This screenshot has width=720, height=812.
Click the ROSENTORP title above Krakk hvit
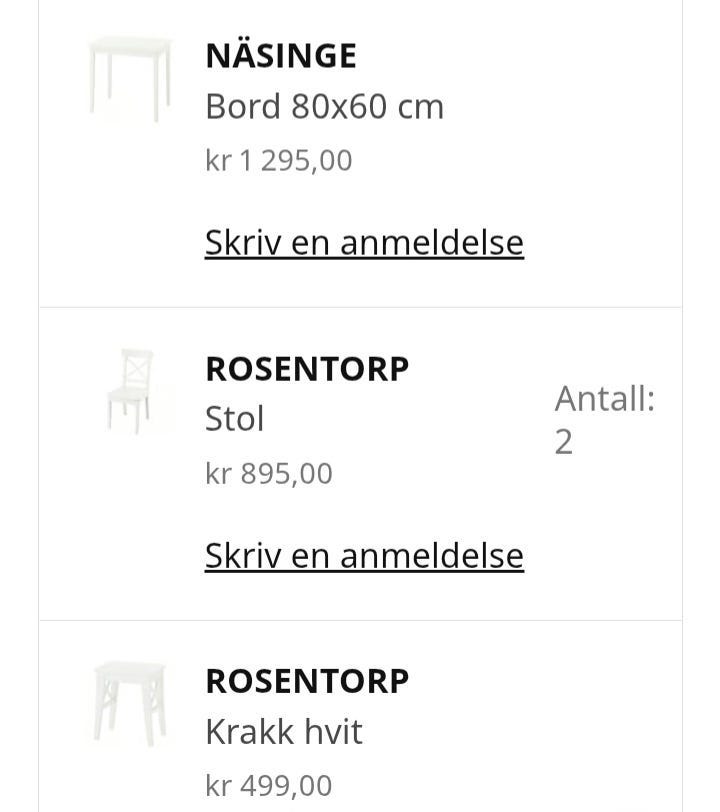coord(307,681)
